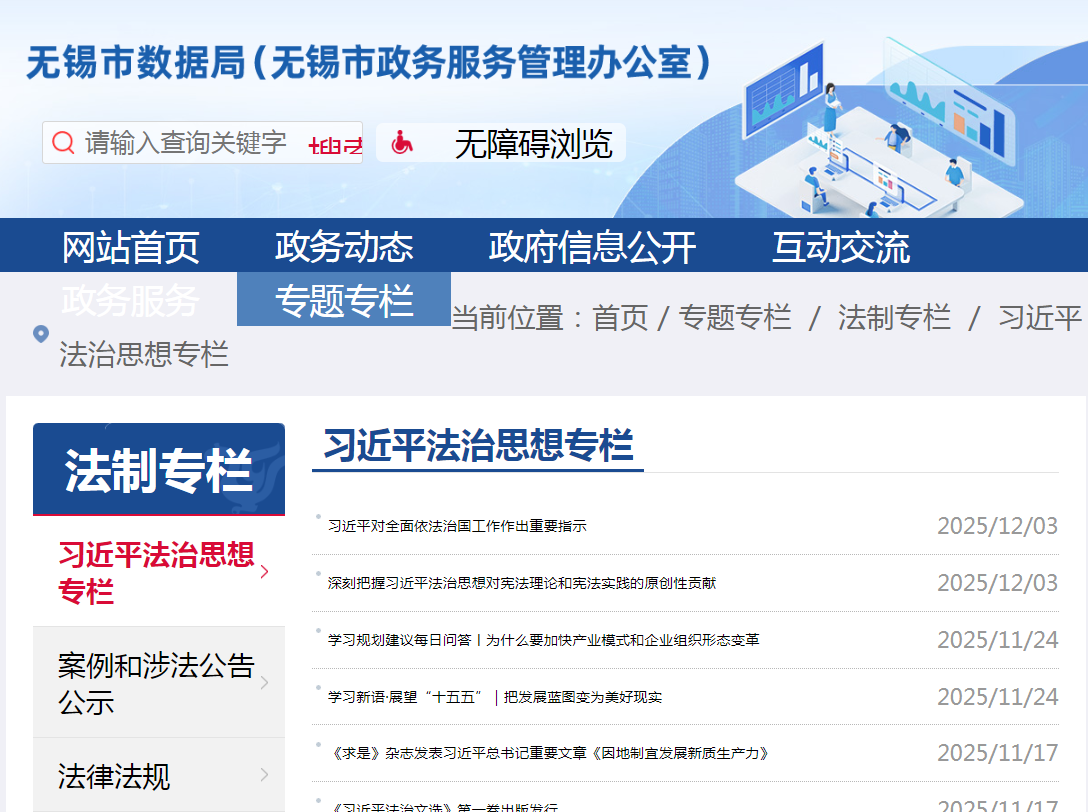Open article about 宪法理论和宪法实践的原创性贡献
Image resolution: width=1088 pixels, height=812 pixels.
(x=522, y=583)
